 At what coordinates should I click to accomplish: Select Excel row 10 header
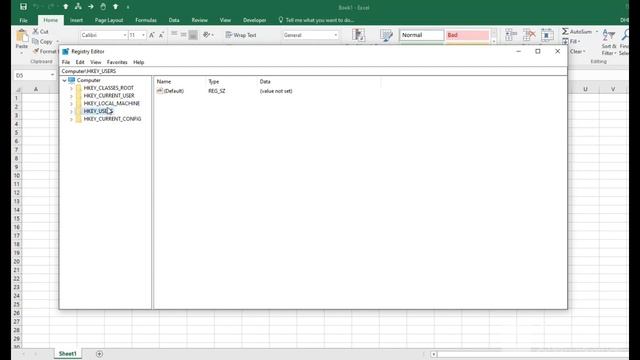(16, 176)
